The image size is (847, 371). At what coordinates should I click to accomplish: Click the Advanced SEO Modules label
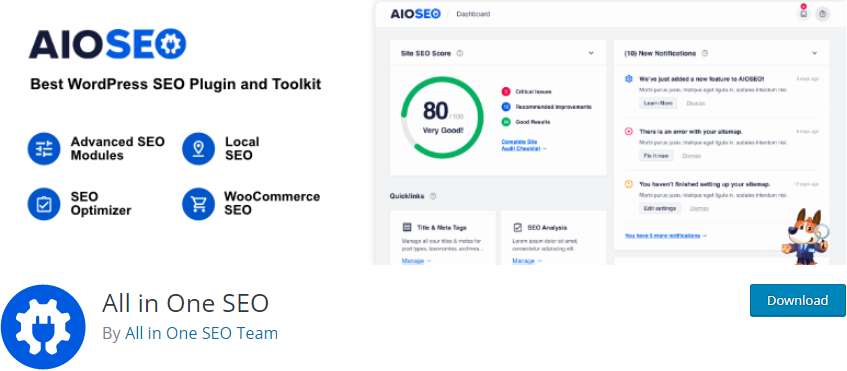[x=118, y=149]
